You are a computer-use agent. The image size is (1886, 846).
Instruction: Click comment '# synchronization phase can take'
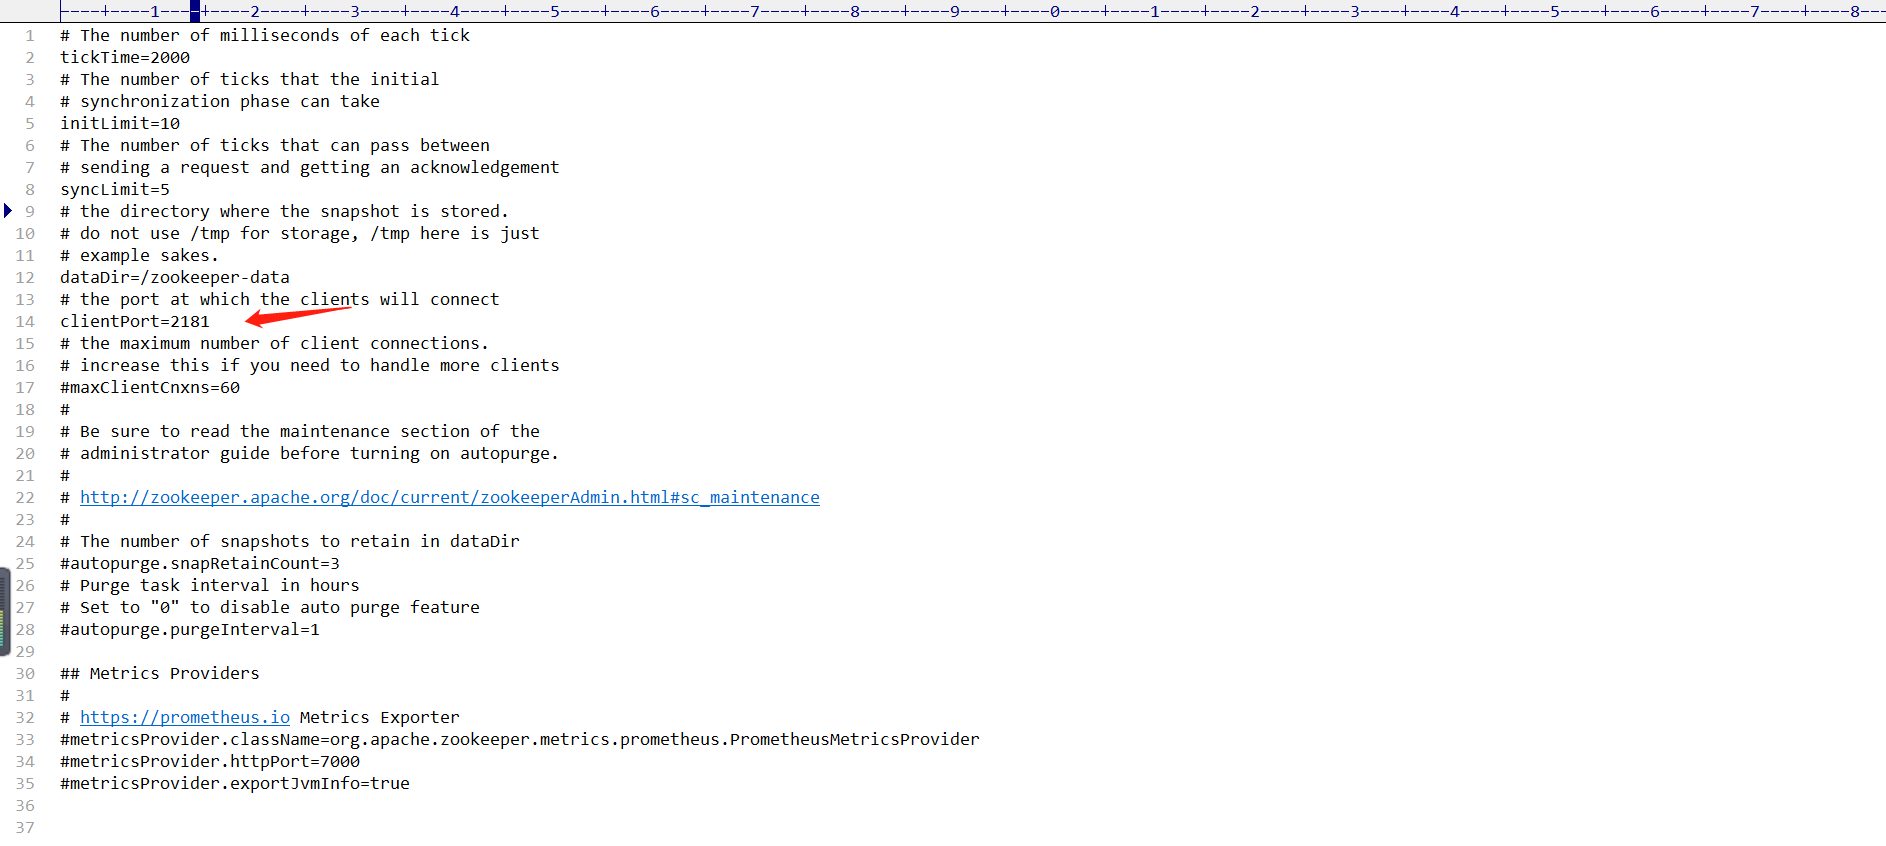coord(220,101)
